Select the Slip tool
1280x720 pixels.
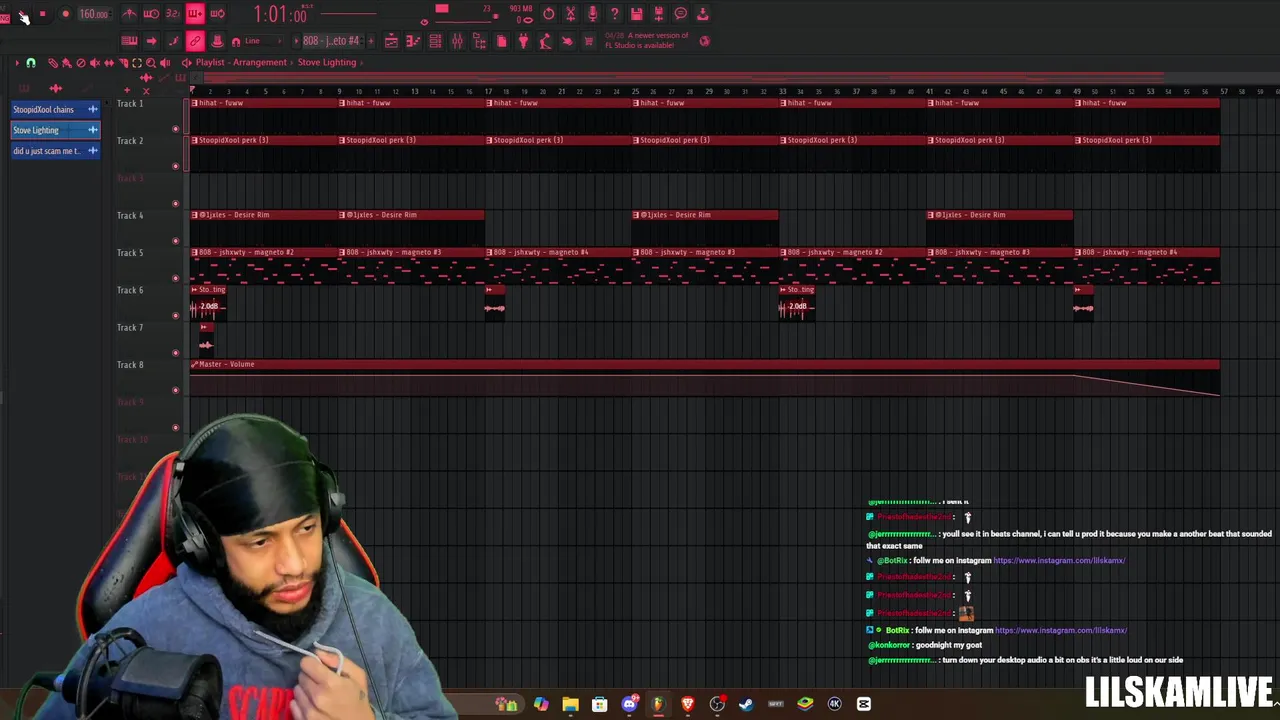pos(109,63)
